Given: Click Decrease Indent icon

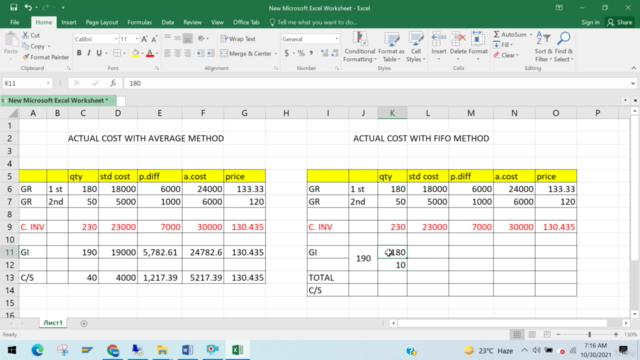Looking at the screenshot, I should point(200,53).
